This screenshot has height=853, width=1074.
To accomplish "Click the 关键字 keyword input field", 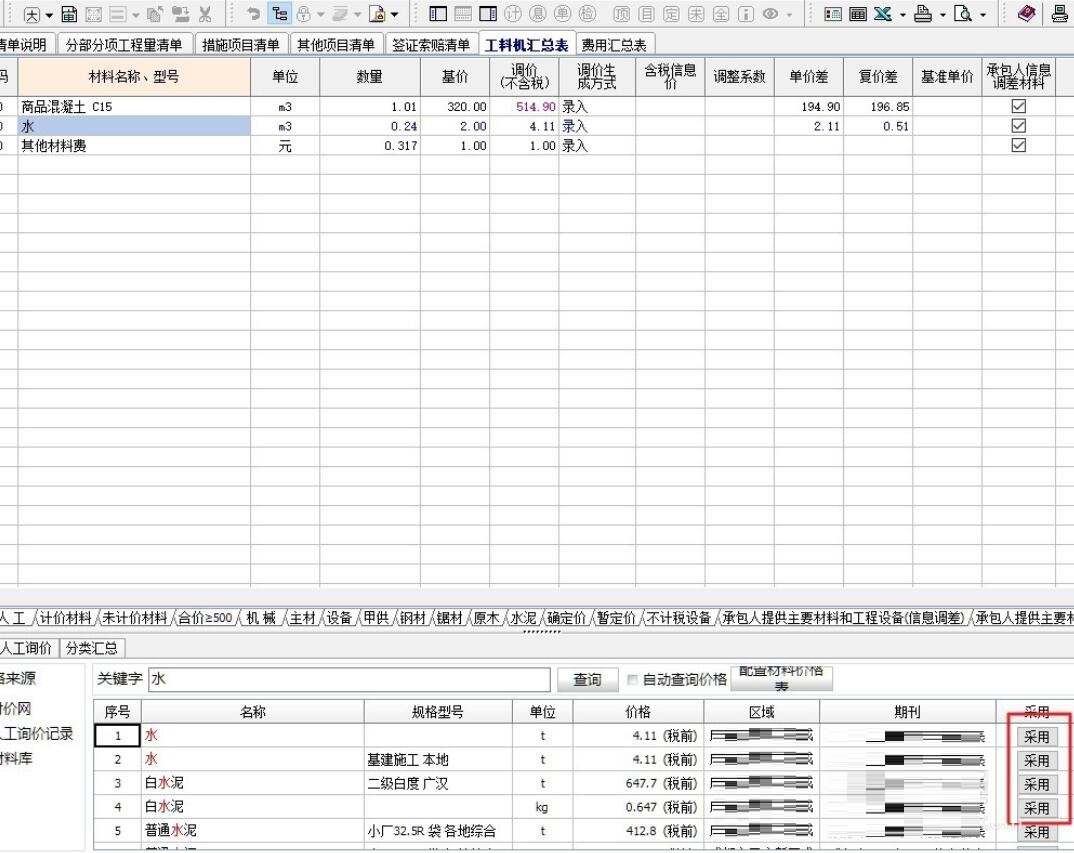I will [x=349, y=679].
